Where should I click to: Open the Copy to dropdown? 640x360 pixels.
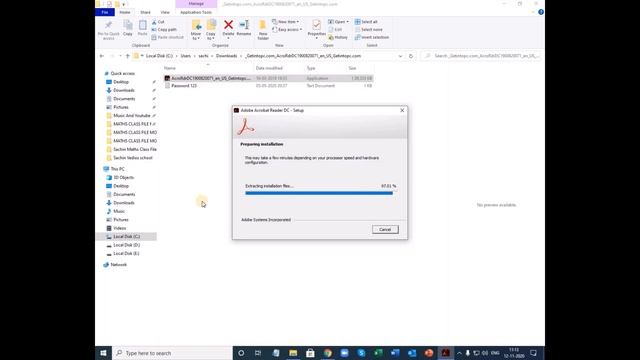(211, 30)
